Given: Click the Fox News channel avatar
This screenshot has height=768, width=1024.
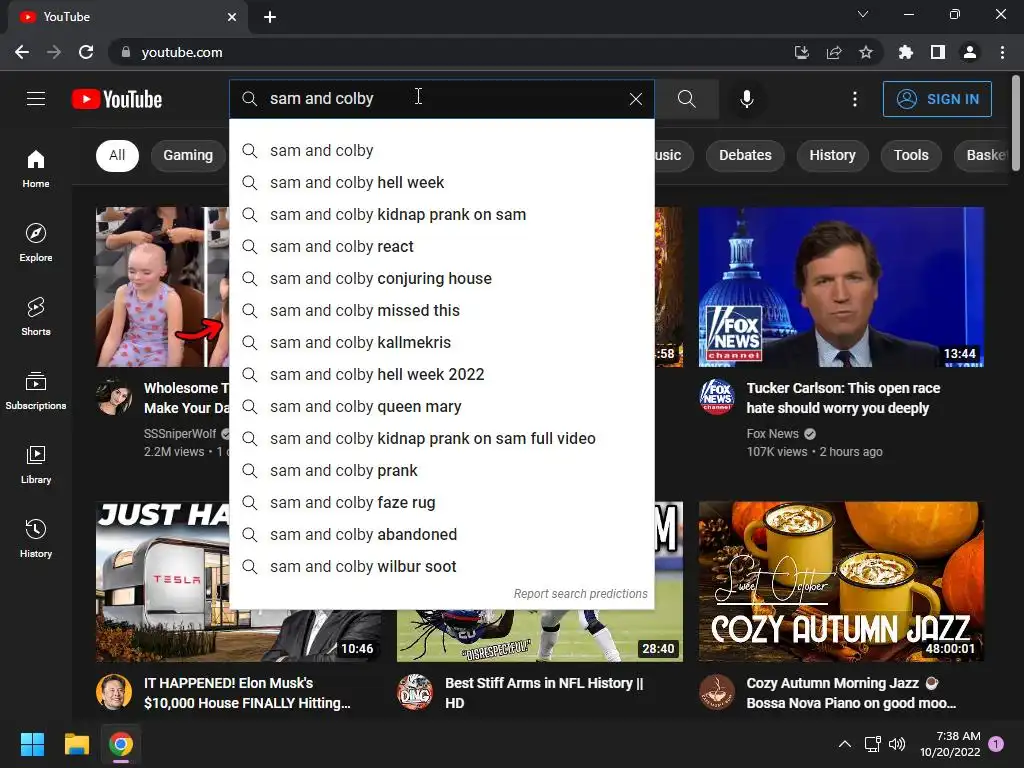Looking at the screenshot, I should point(717,397).
